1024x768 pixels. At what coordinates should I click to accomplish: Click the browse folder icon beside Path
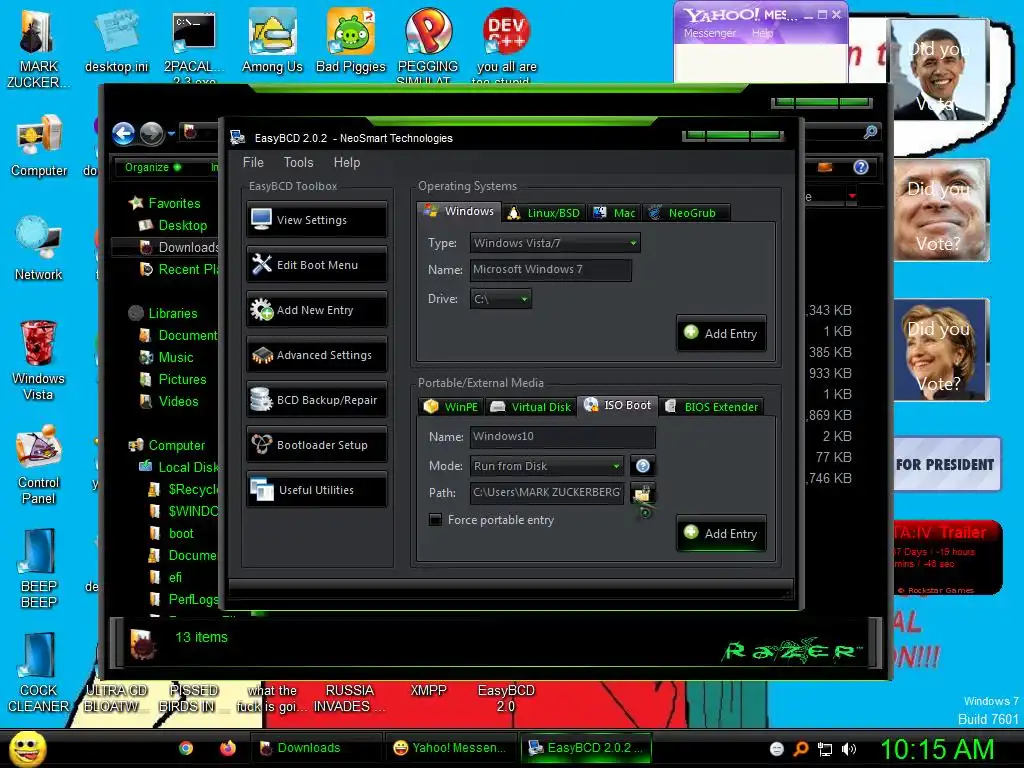click(x=643, y=494)
